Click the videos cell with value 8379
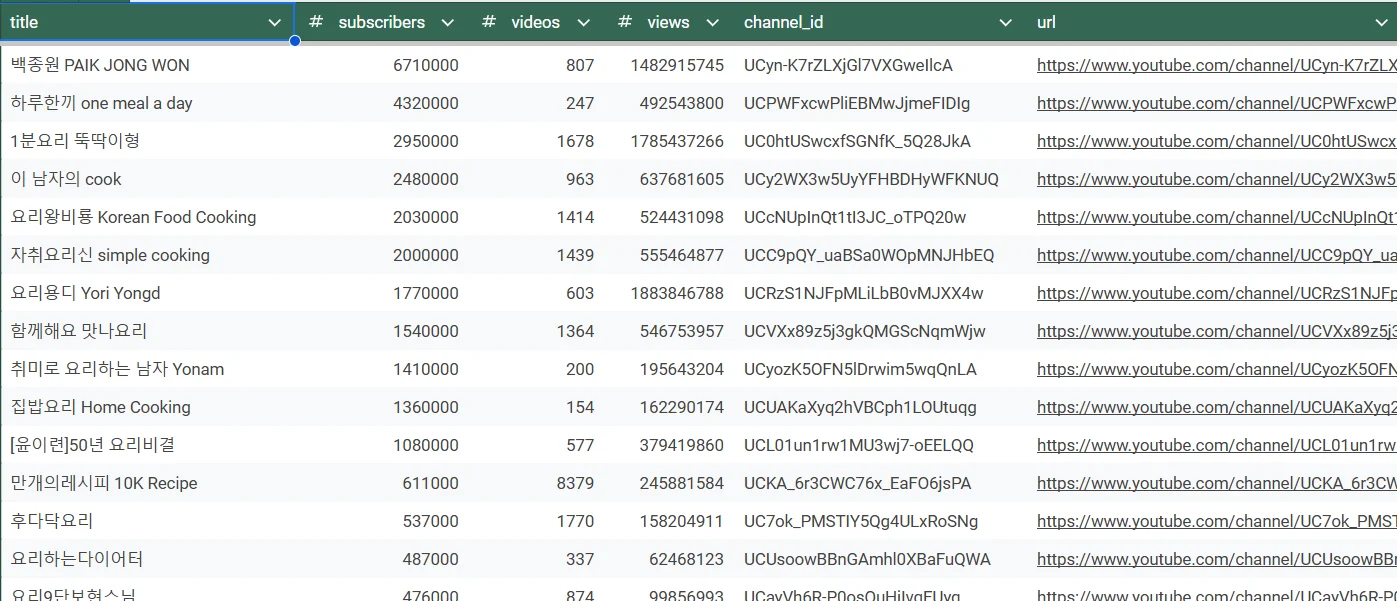Screen dimensions: 1397x601 point(575,483)
